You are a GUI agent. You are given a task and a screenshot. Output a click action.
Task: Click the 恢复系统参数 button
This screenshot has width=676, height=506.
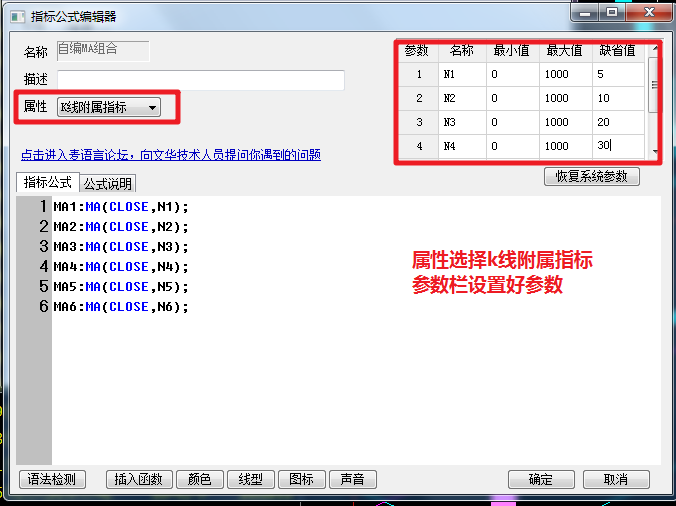(x=591, y=176)
